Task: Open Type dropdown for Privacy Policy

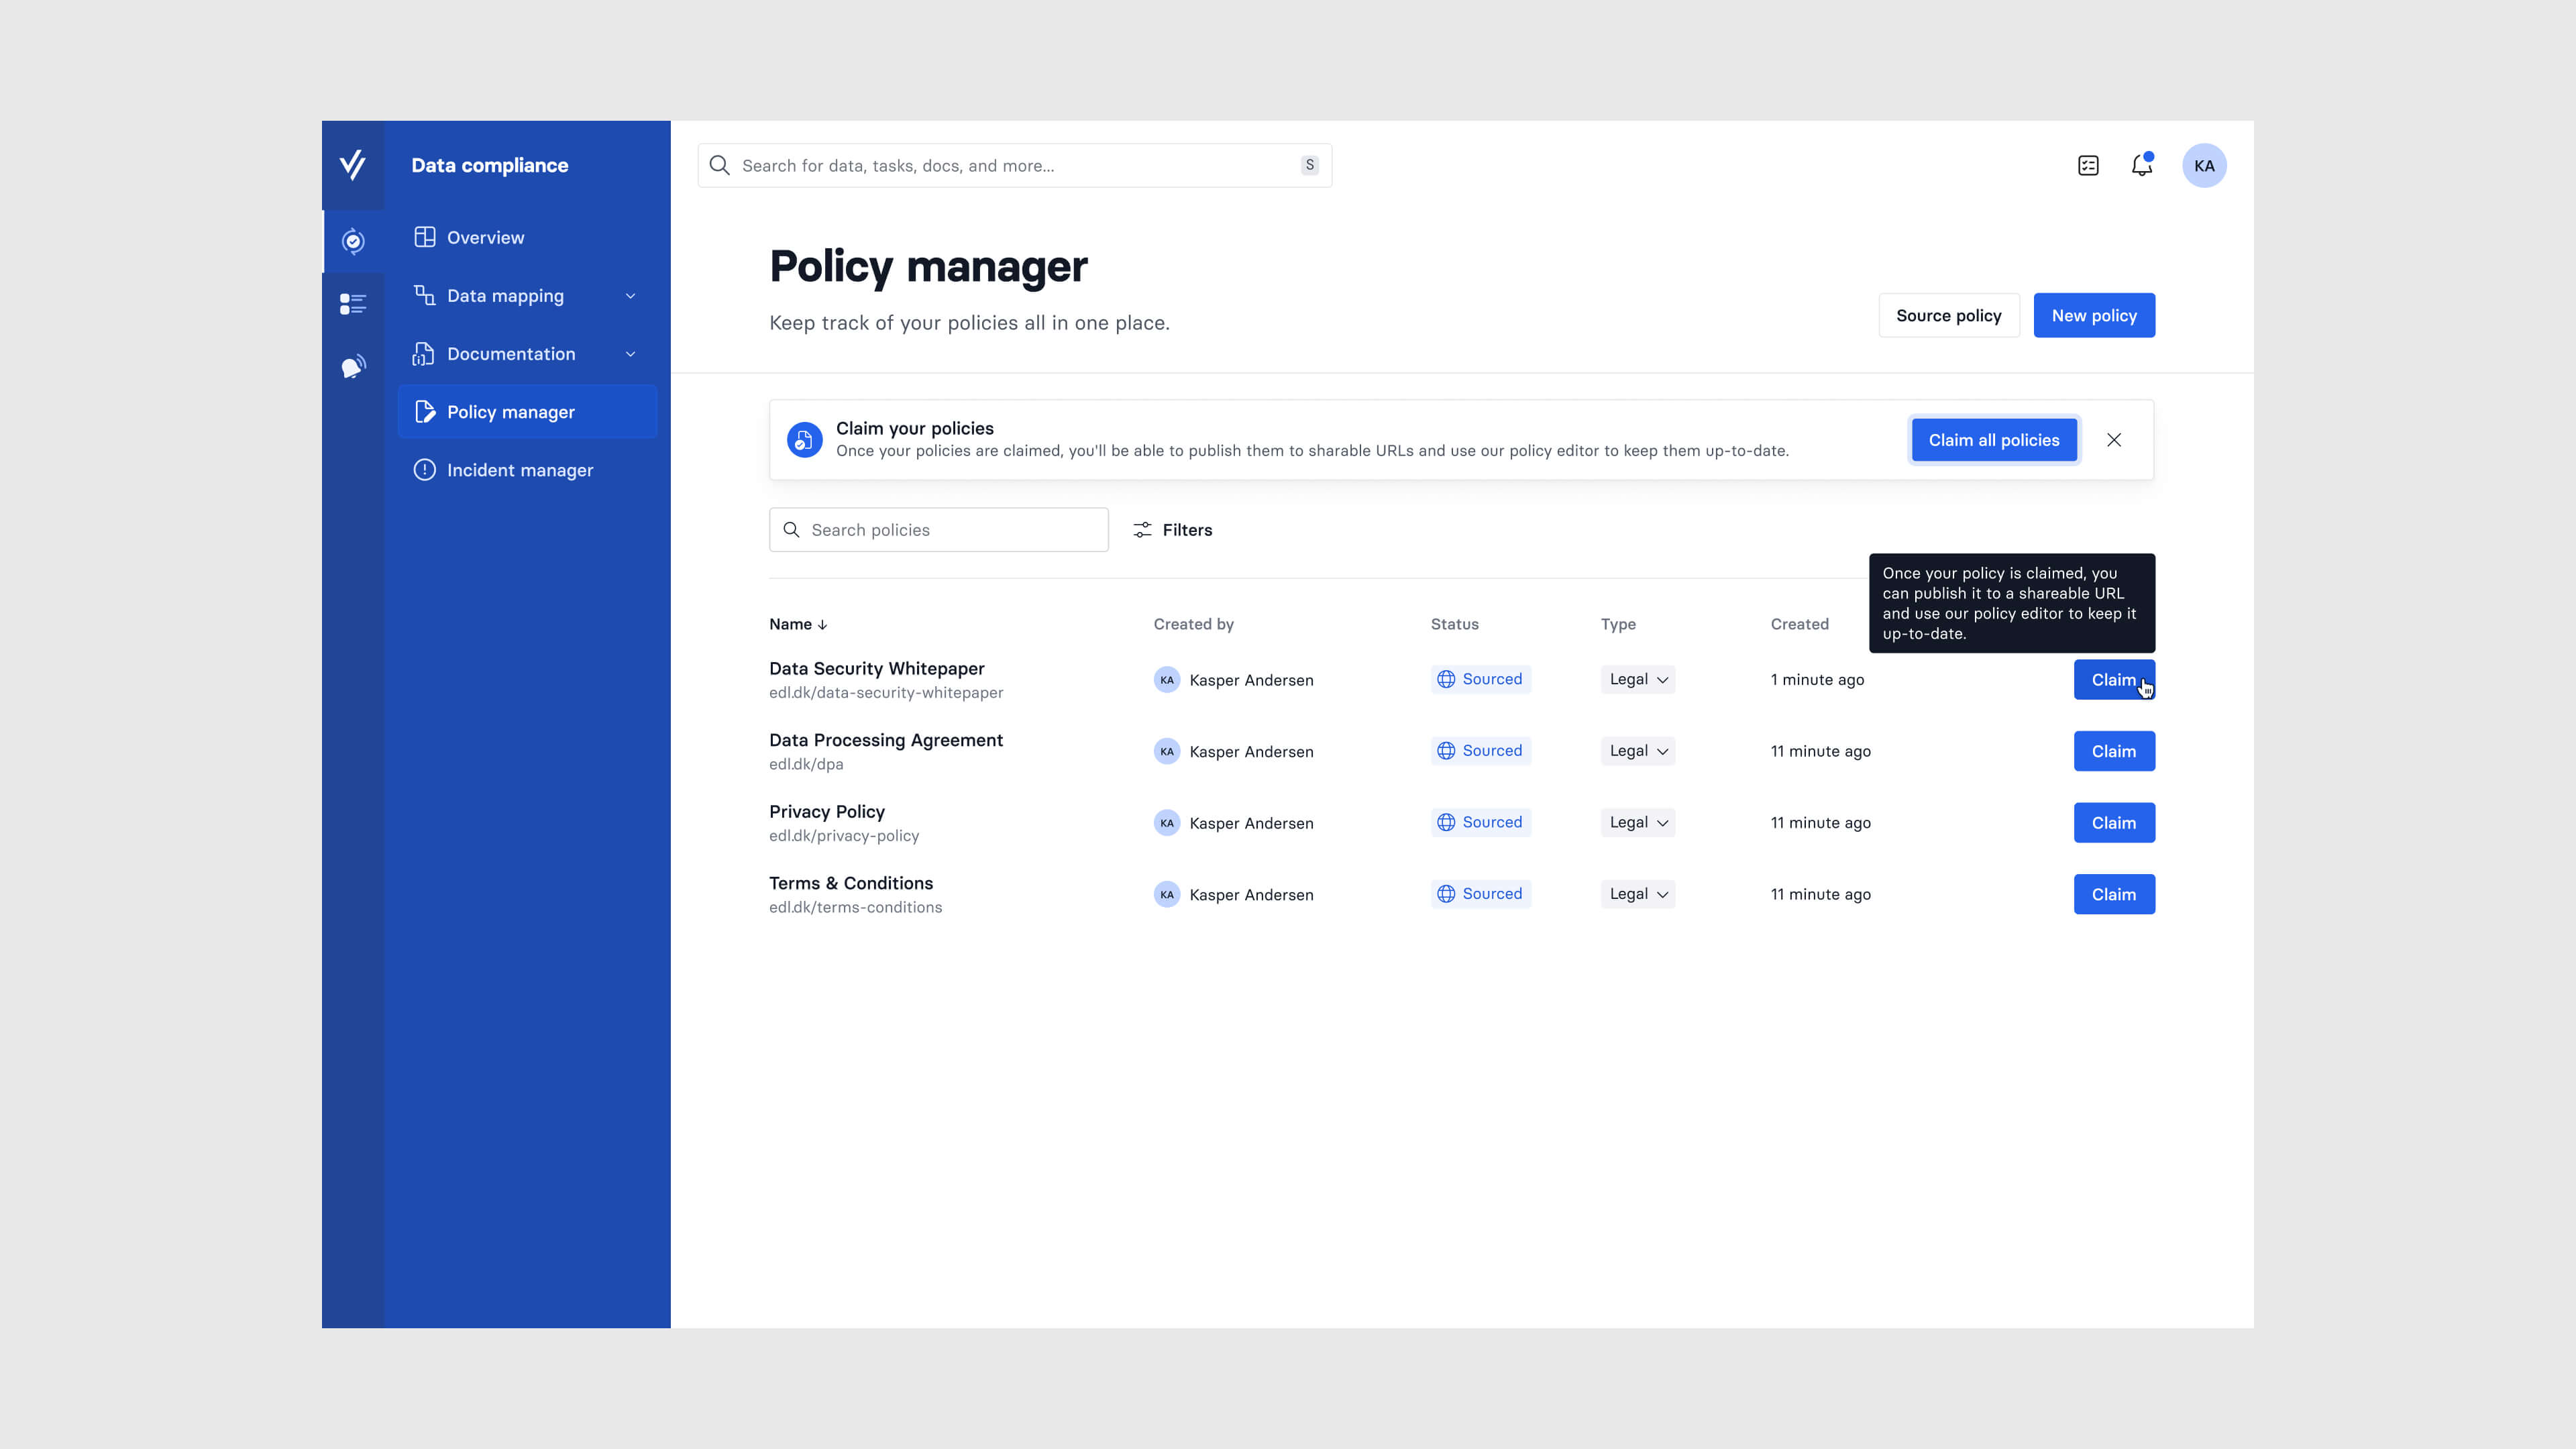Action: pyautogui.click(x=1637, y=822)
